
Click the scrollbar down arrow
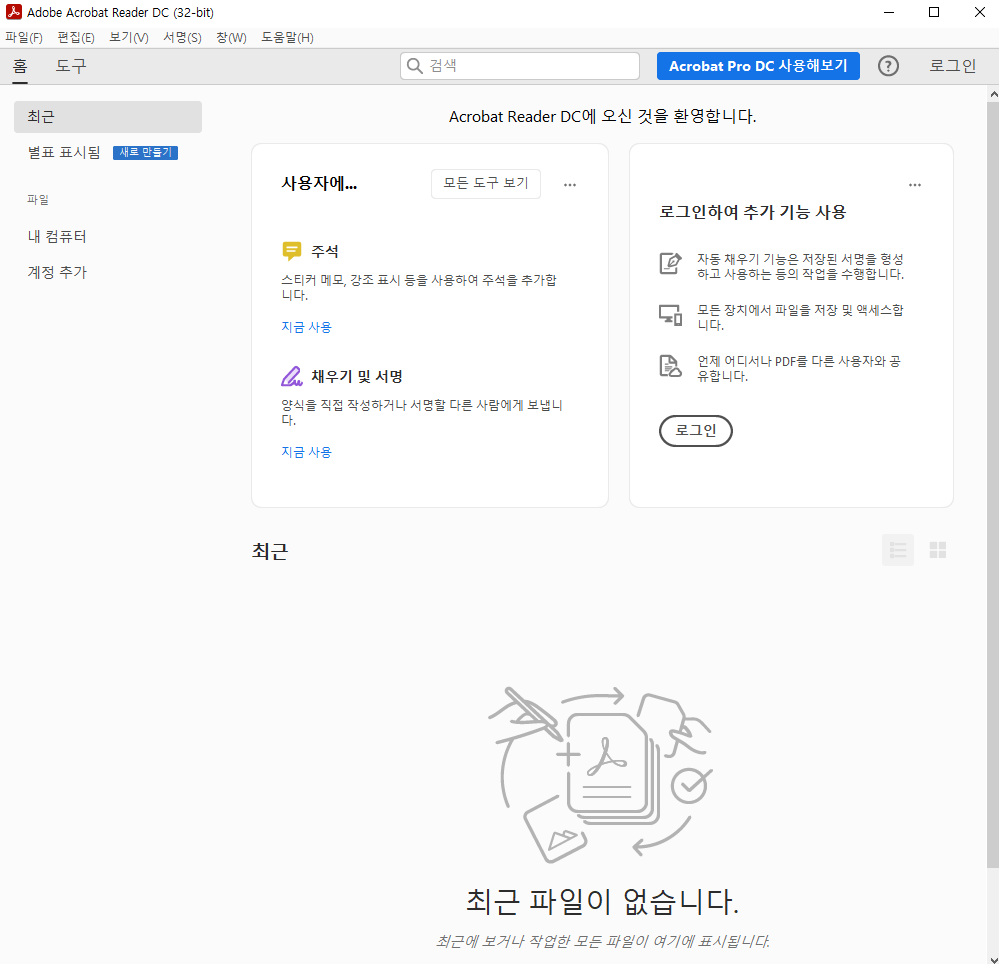point(993,960)
